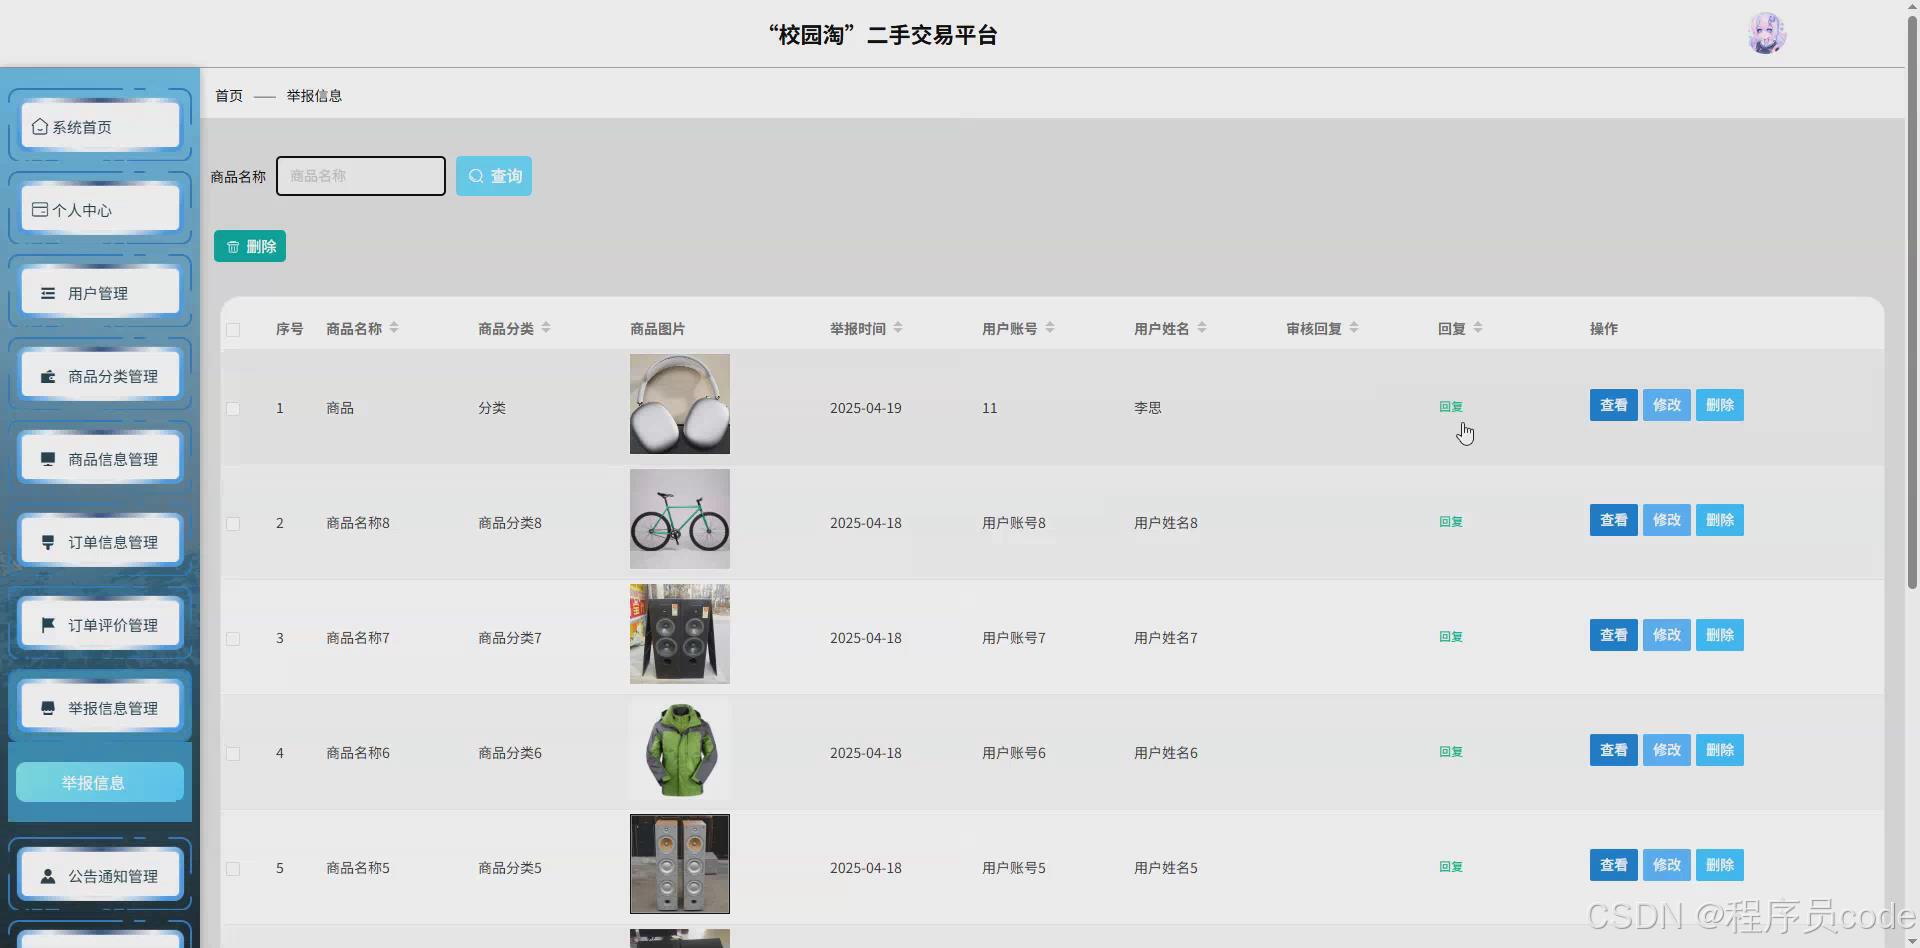
Task: Click the 用户管理 sidebar icon
Action: click(47, 293)
